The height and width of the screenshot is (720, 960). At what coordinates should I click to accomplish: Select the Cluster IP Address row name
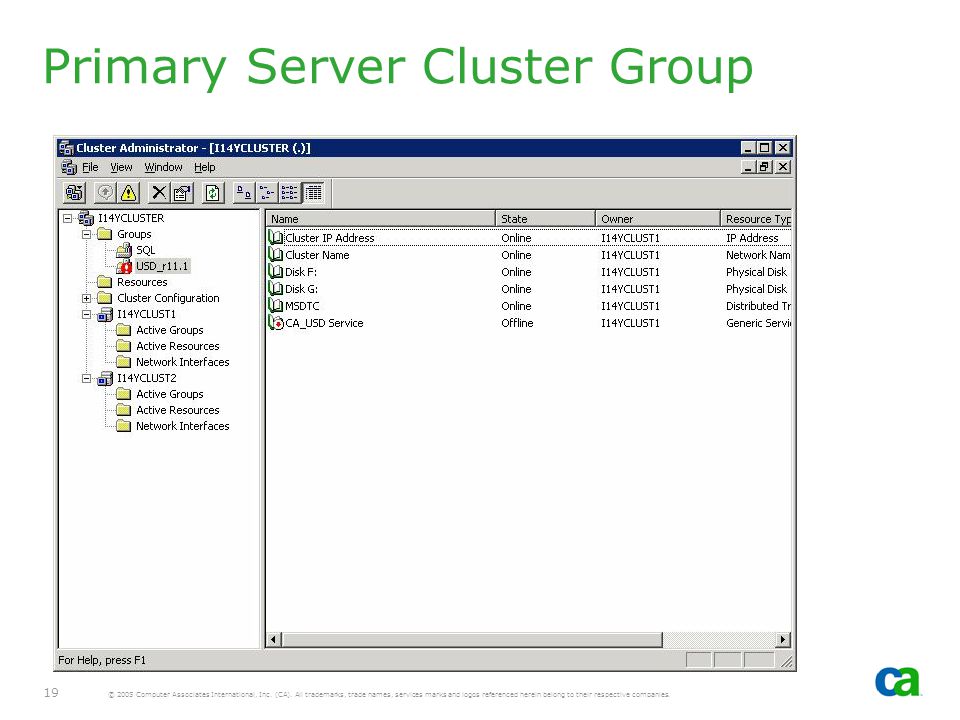(329, 238)
